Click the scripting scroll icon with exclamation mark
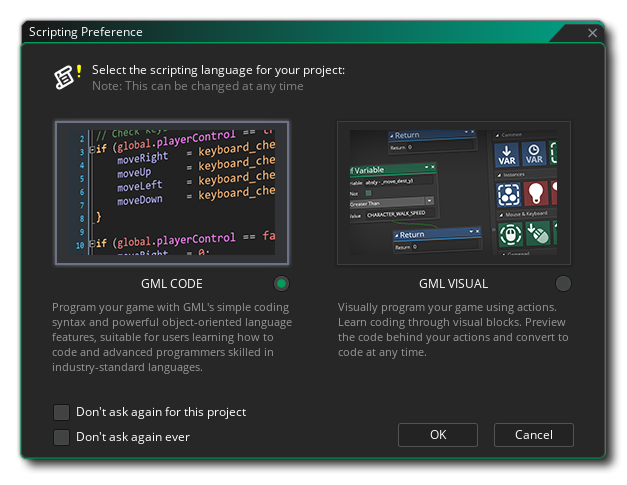Viewport: 627px width, 485px height. click(68, 76)
